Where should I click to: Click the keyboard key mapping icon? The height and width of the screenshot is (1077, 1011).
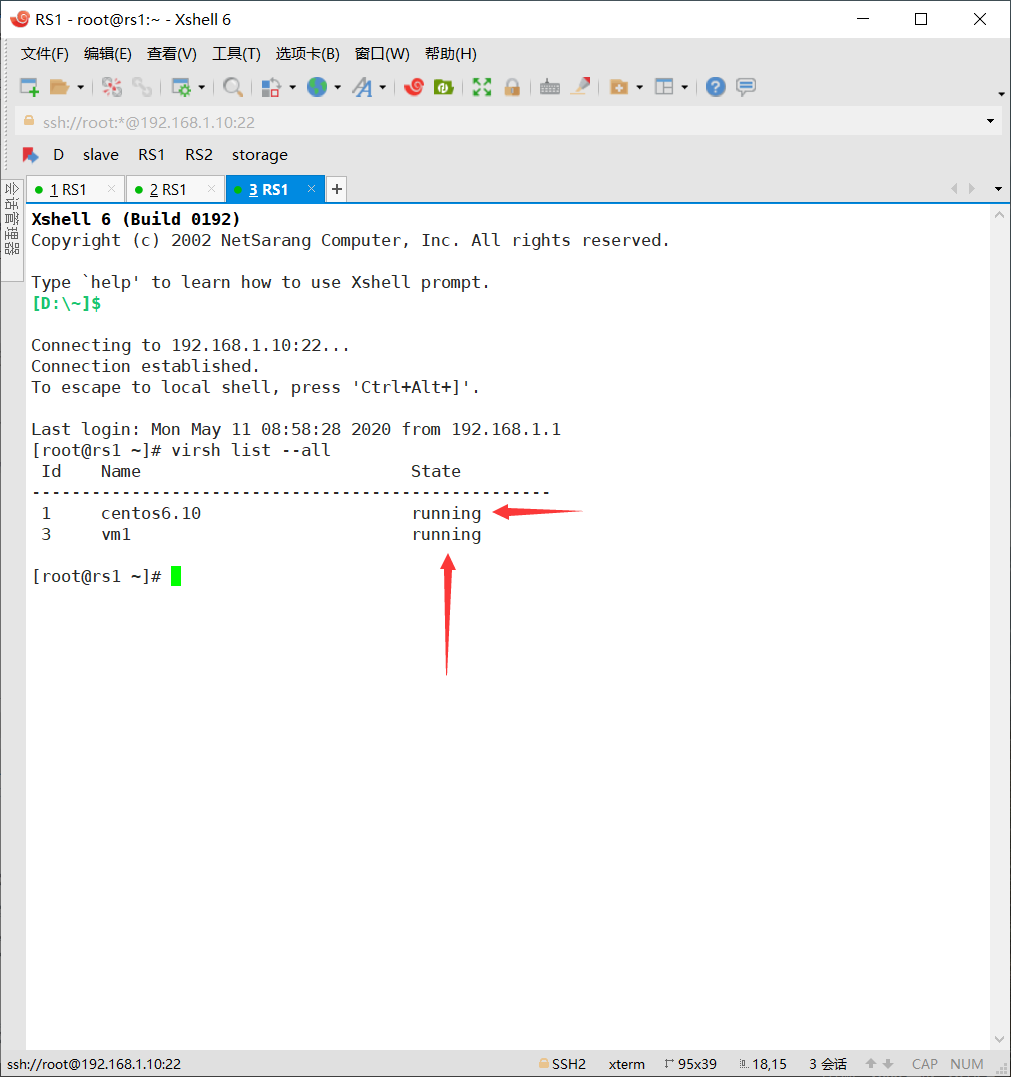click(x=550, y=87)
